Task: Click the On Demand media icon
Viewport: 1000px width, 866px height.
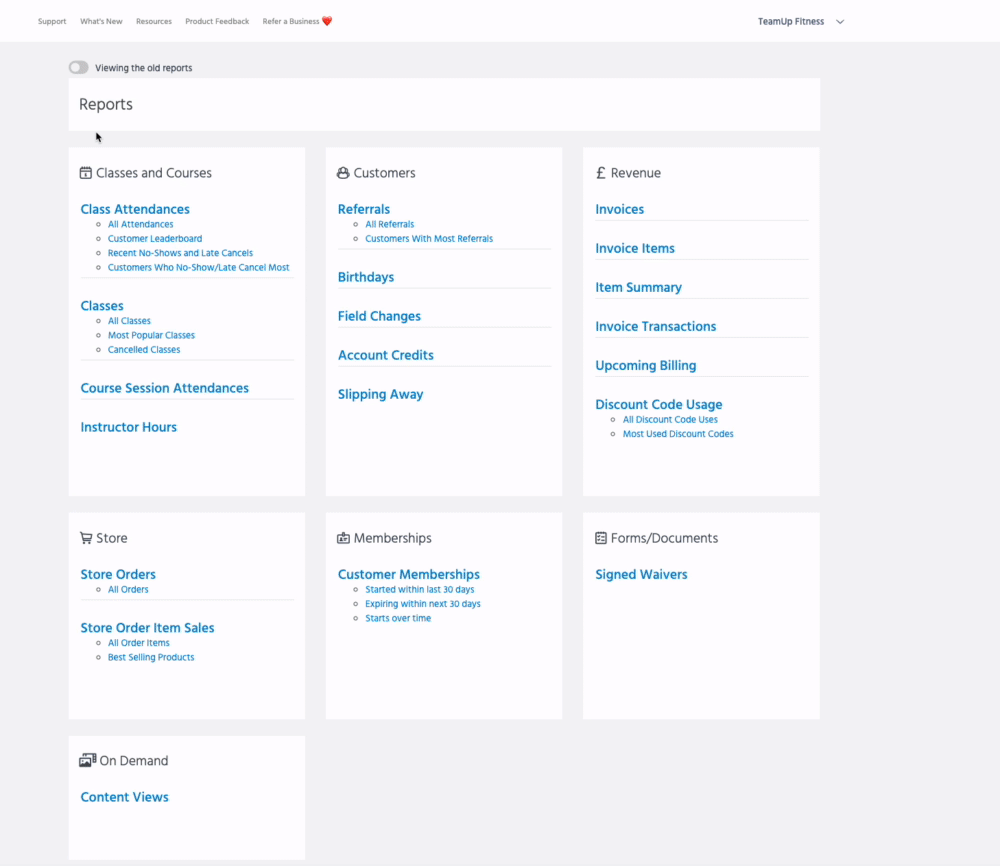Action: pos(87,761)
